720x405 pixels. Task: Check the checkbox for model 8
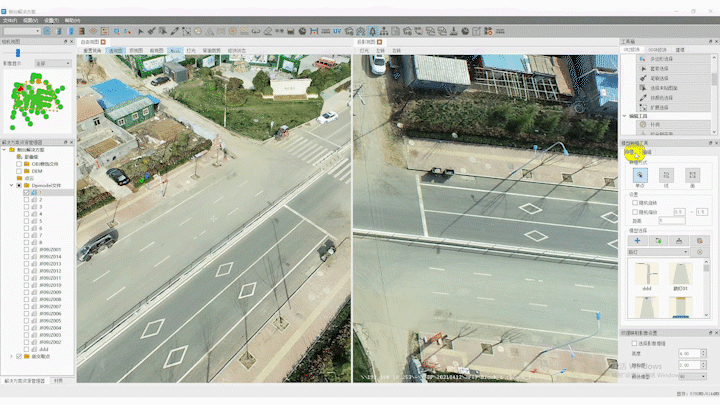(26, 242)
